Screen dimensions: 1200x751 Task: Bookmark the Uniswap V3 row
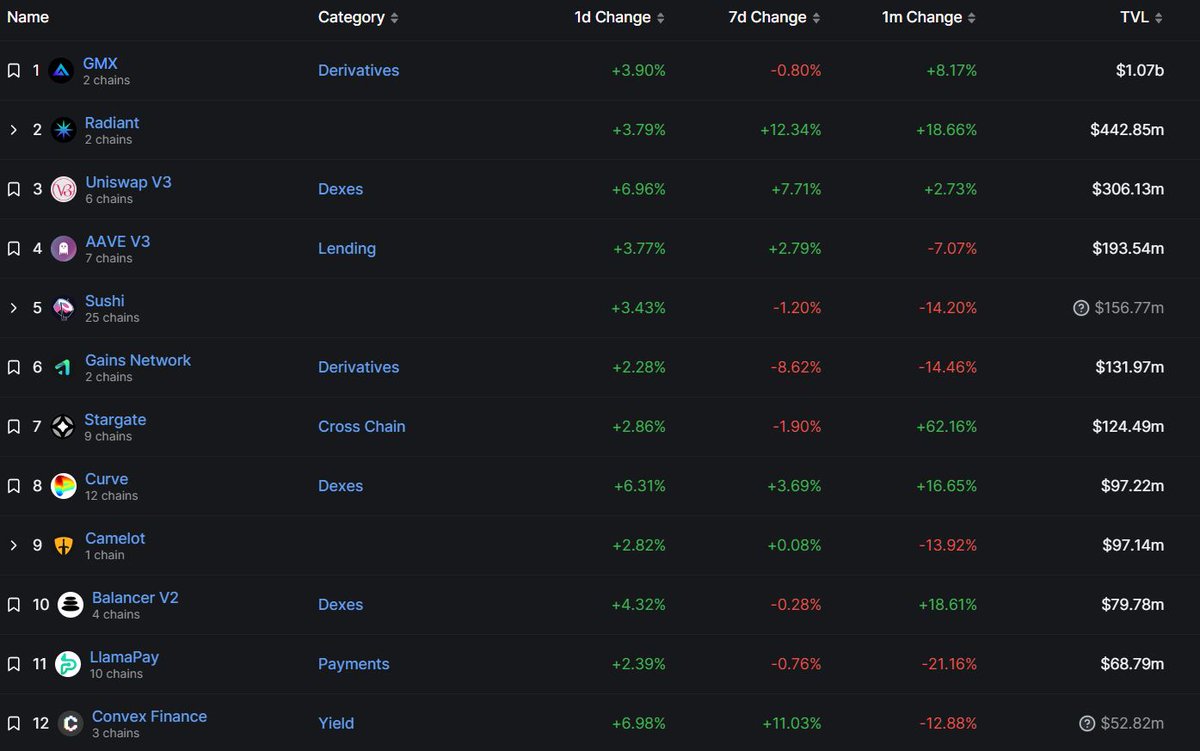point(14,189)
